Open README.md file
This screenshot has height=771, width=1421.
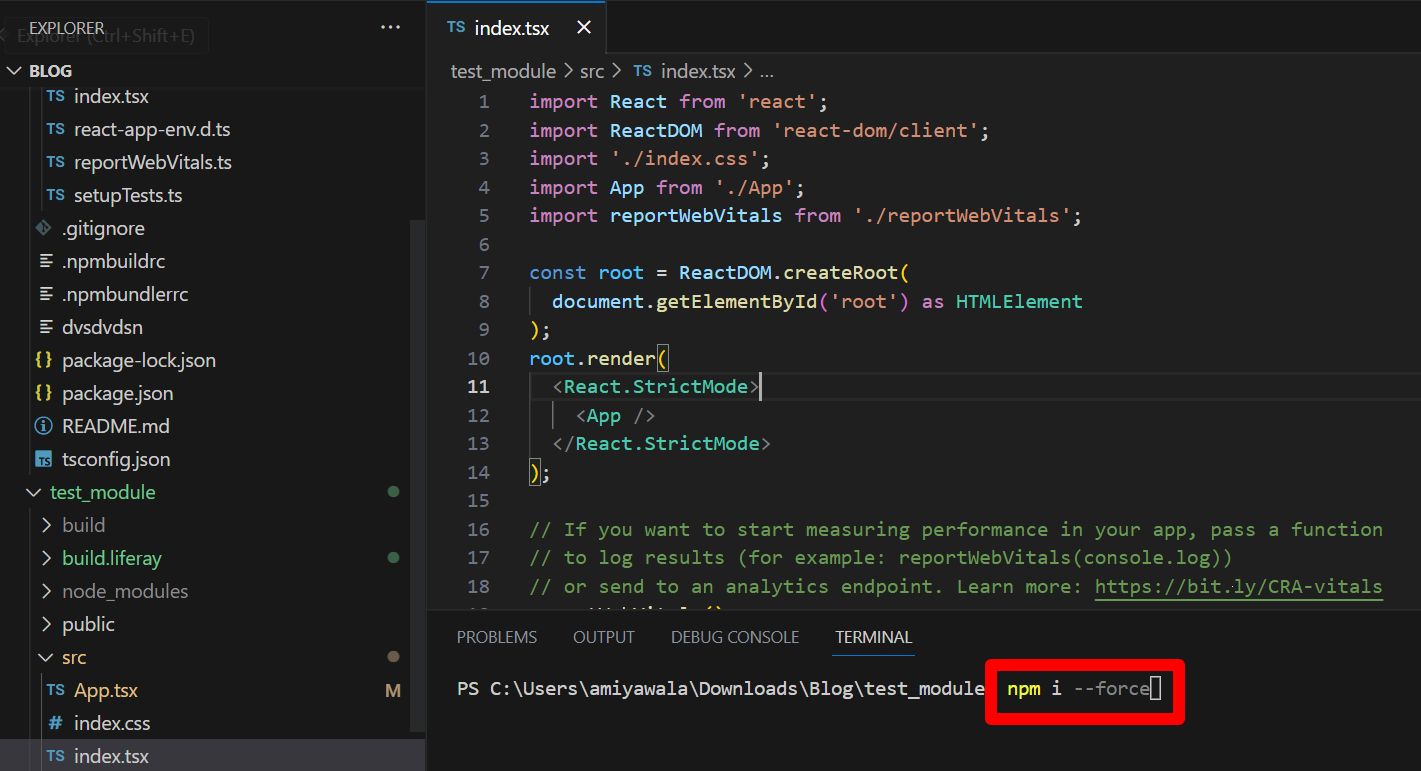click(x=116, y=426)
